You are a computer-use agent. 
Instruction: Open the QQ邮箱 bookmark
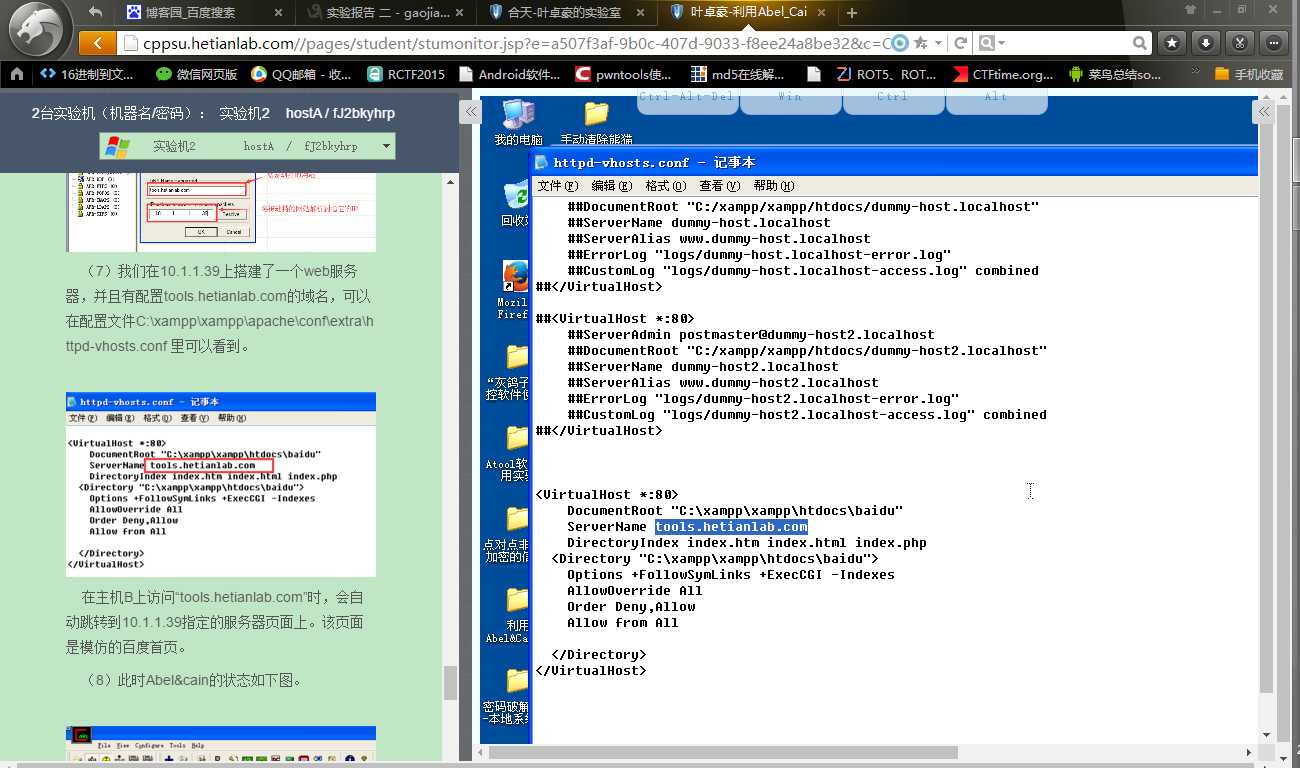[301, 74]
